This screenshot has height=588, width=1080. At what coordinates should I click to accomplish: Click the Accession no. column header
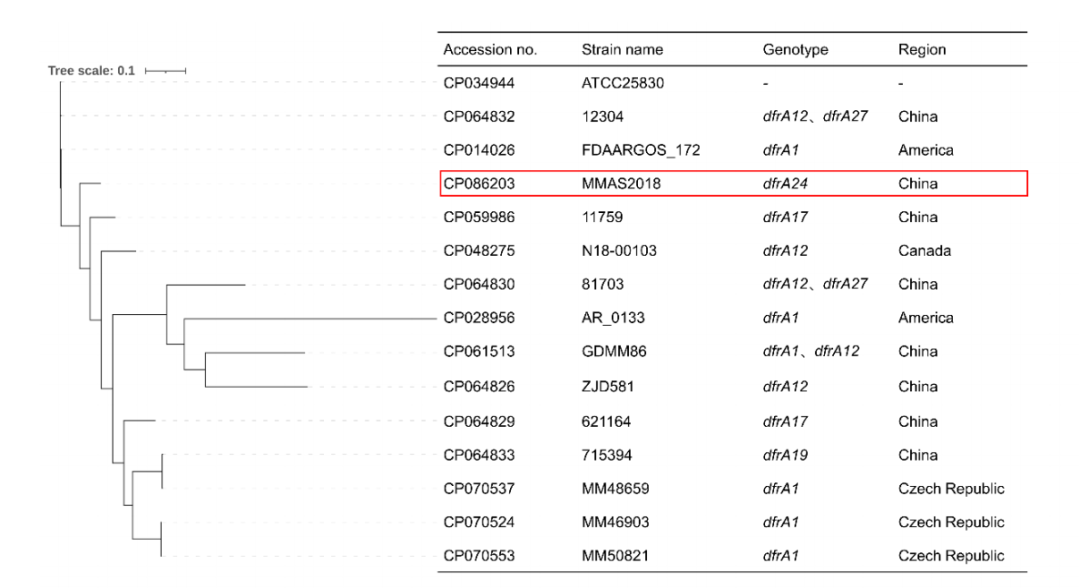[490, 49]
